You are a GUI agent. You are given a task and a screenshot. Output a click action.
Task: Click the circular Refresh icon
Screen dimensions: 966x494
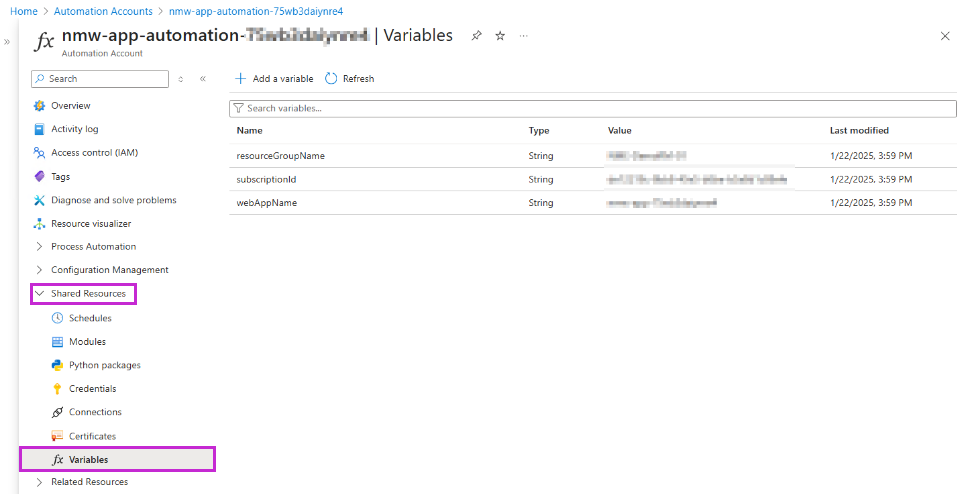pos(331,78)
